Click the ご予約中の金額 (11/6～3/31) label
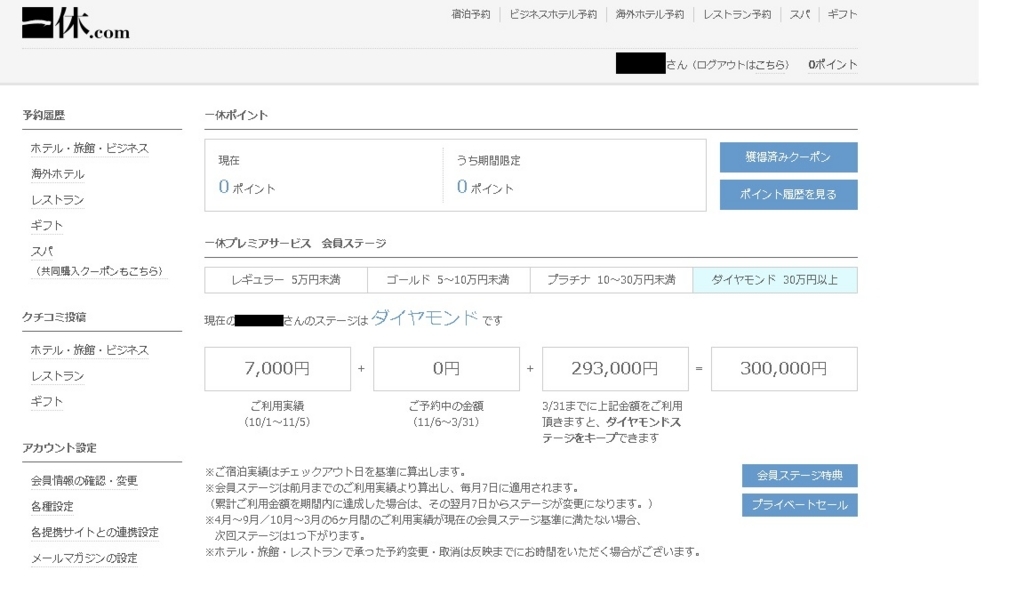 (446, 414)
